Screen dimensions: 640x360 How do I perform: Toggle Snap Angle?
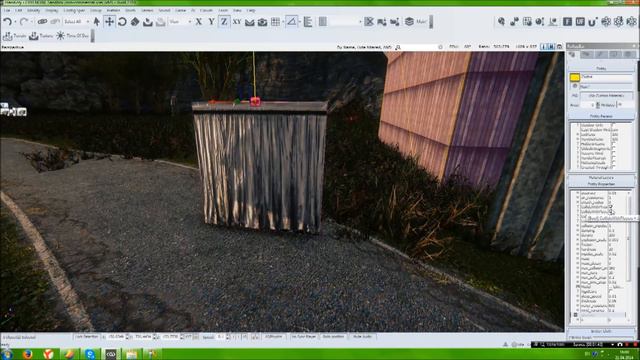[291, 21]
